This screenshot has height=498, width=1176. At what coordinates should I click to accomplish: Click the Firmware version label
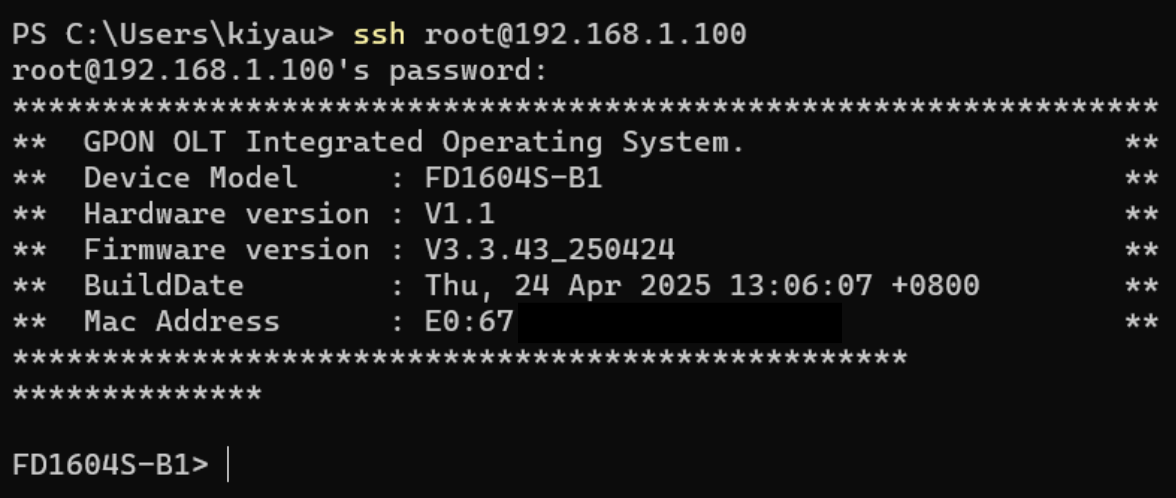click(x=226, y=250)
